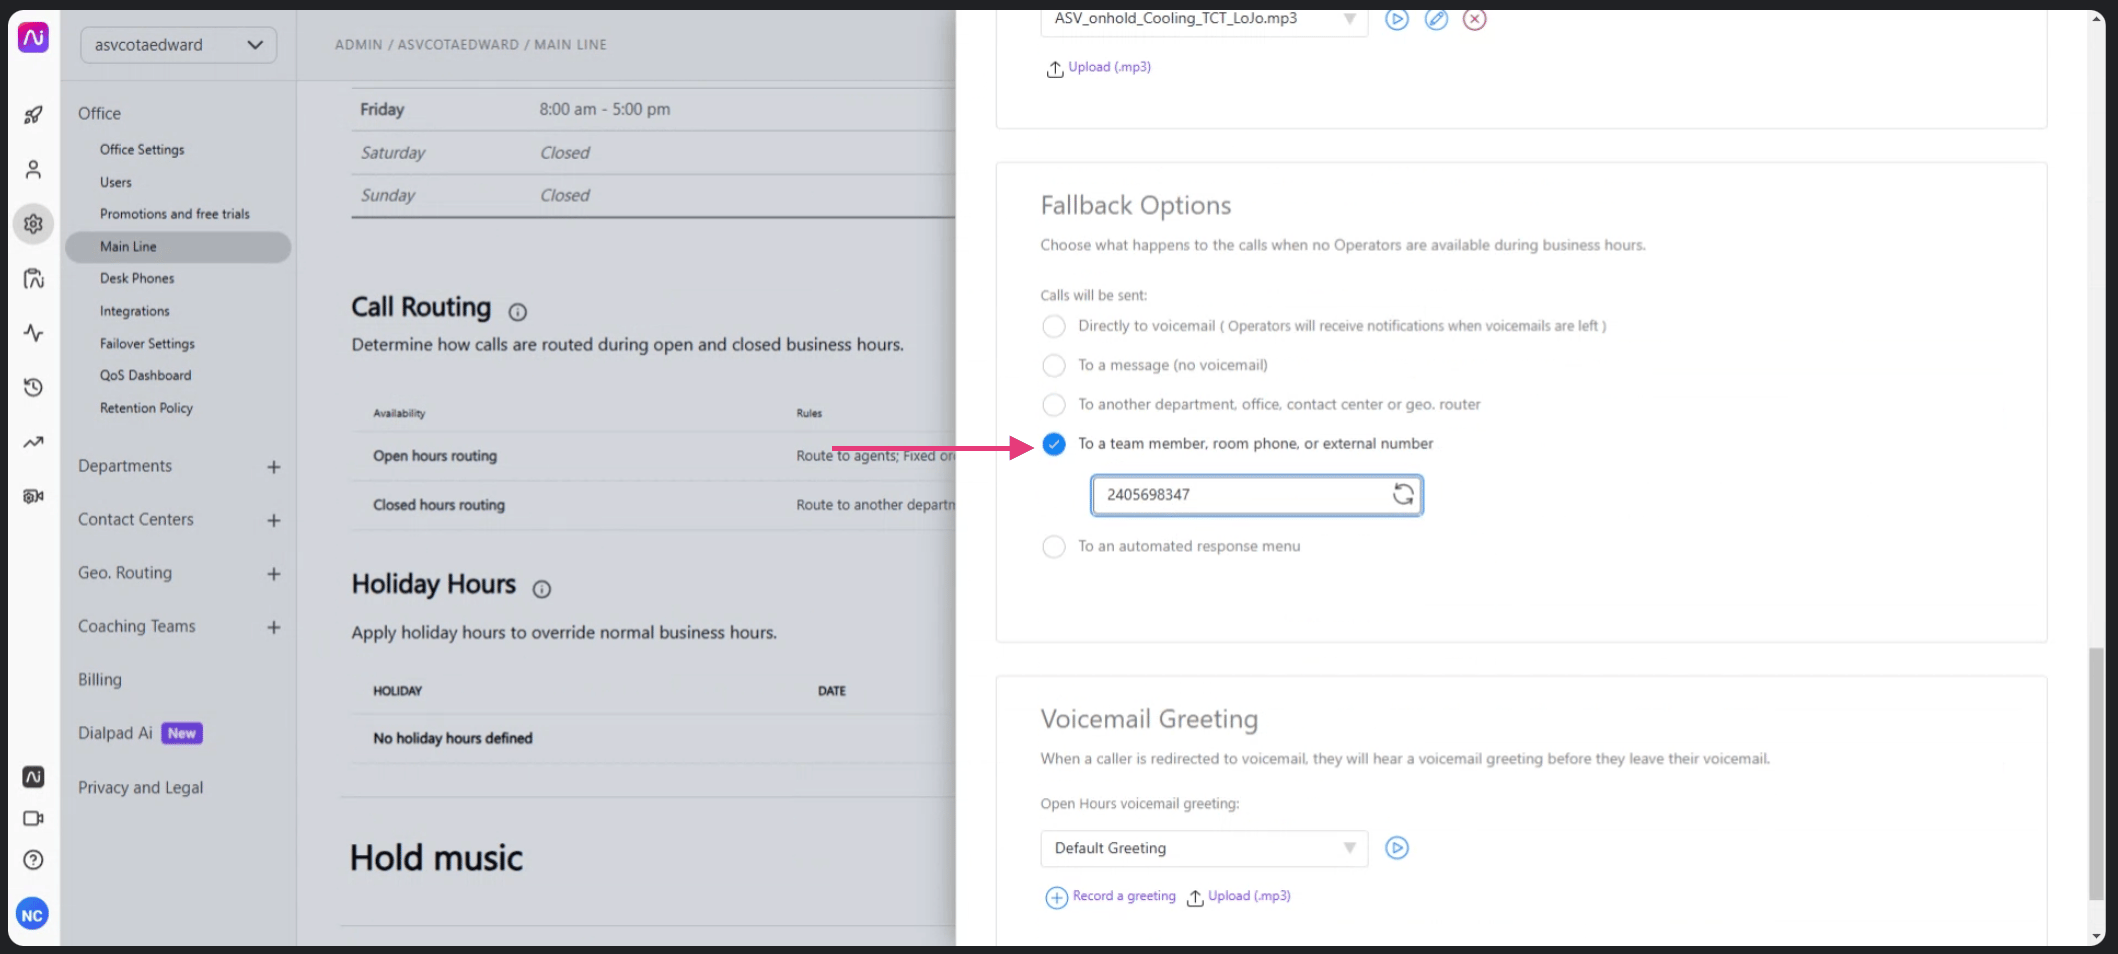This screenshot has width=2118, height=954.
Task: Select Main Line in the sidebar
Action: pos(178,247)
